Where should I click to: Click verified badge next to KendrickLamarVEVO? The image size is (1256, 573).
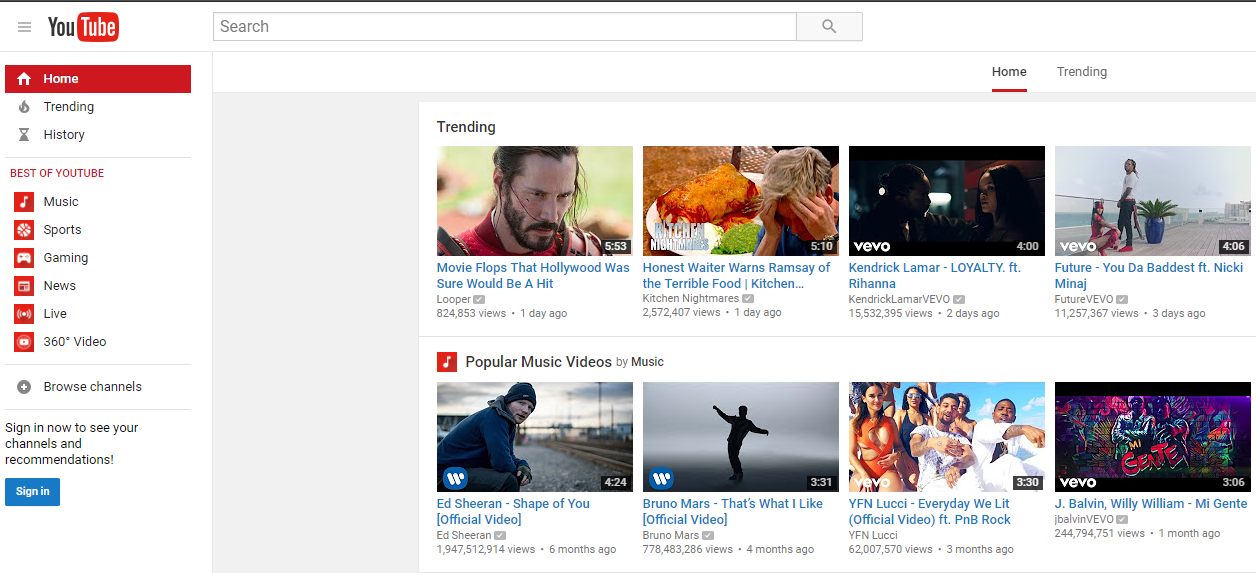tap(959, 299)
